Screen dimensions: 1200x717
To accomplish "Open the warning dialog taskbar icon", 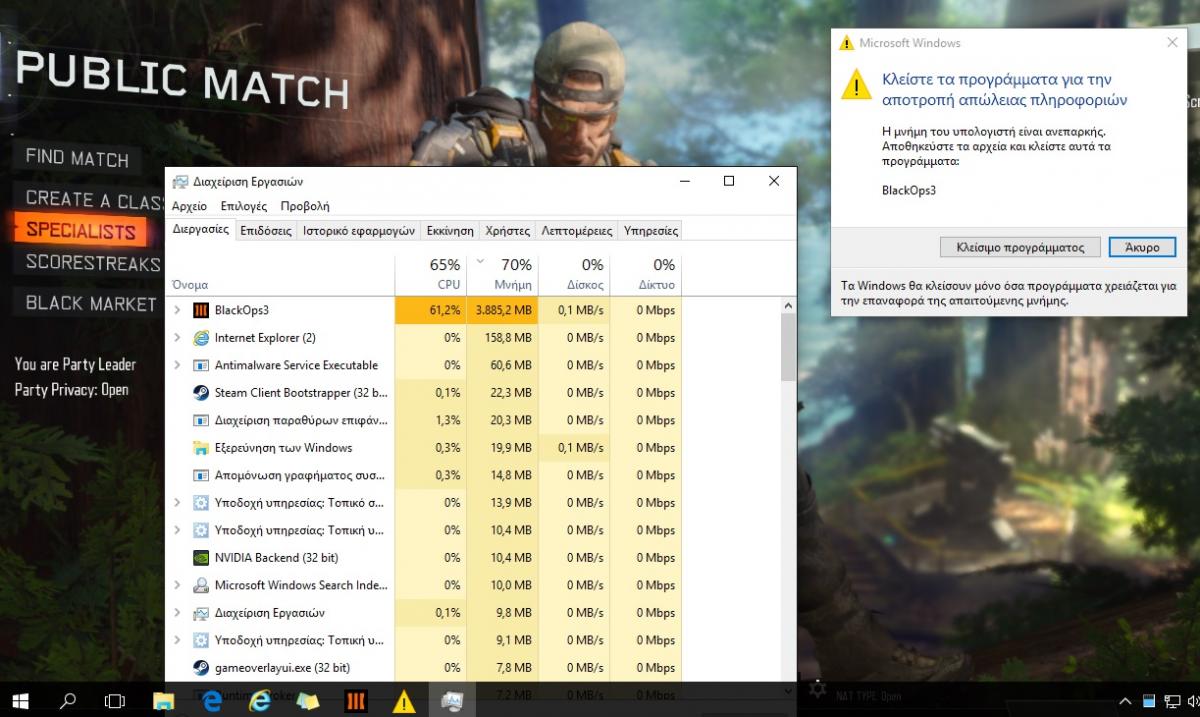I will tap(403, 701).
